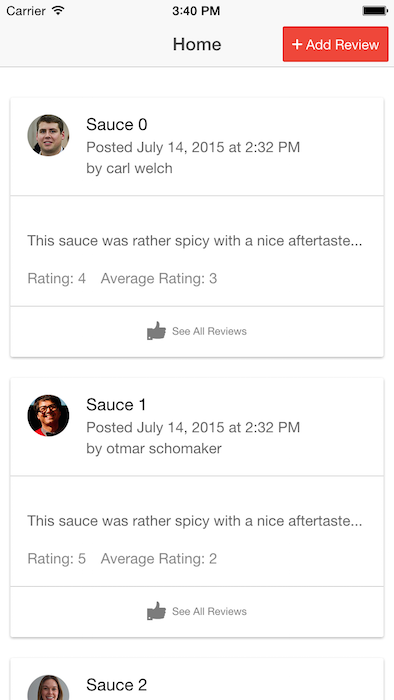Image resolution: width=394 pixels, height=700 pixels.
Task: Tap 'Average Rating: 3' on Sauce 0
Action: 159,279
